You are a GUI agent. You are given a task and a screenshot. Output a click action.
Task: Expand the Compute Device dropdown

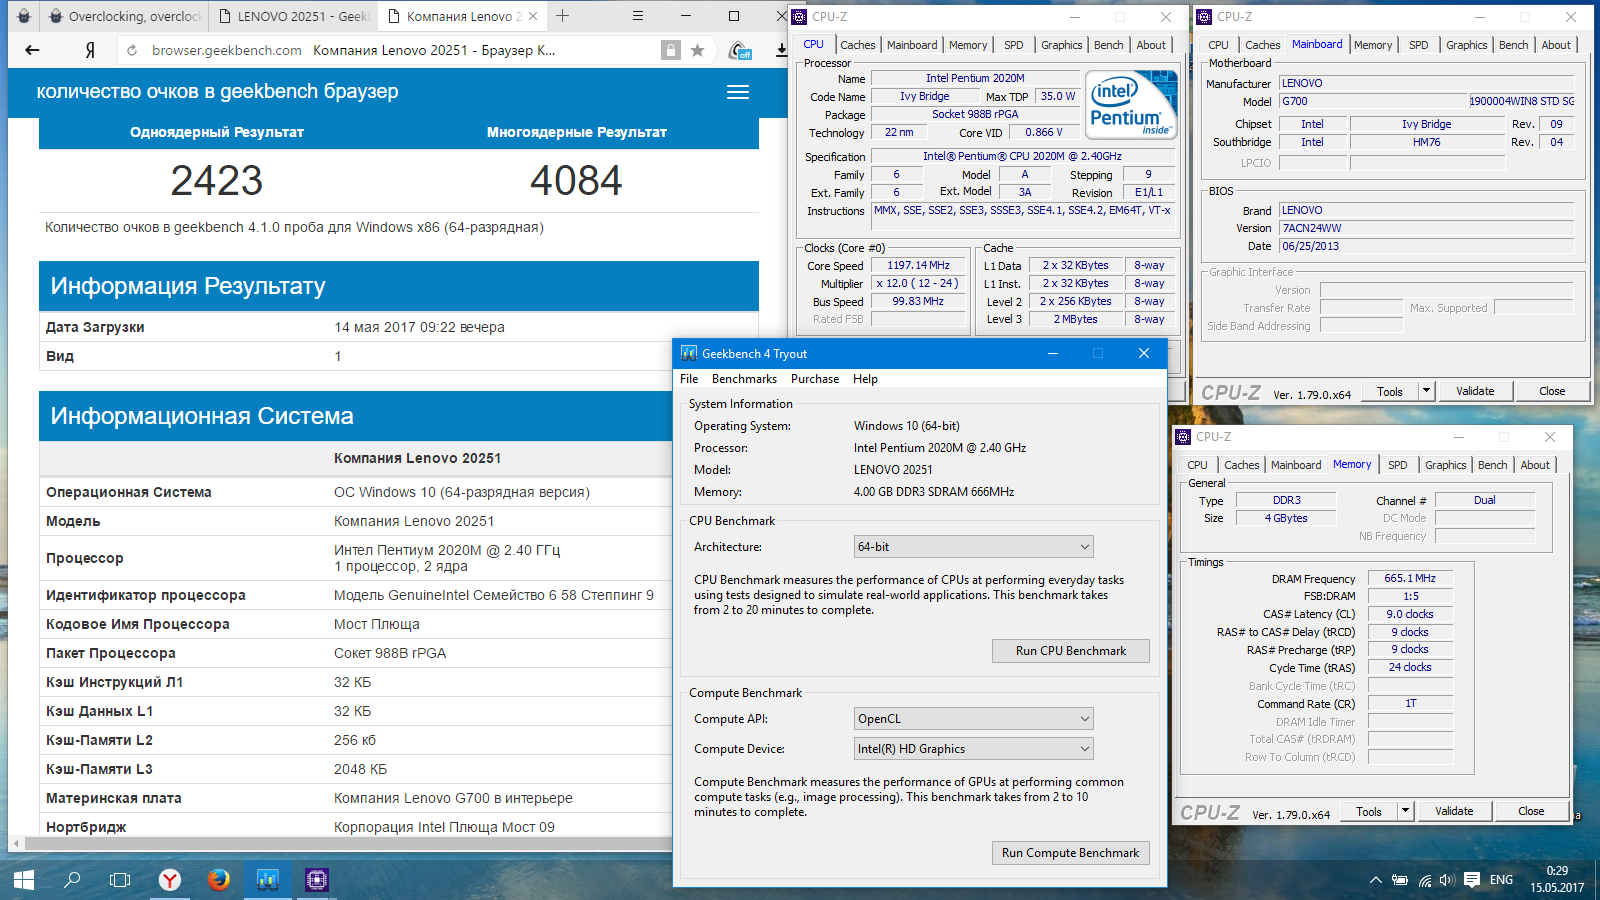click(973, 749)
